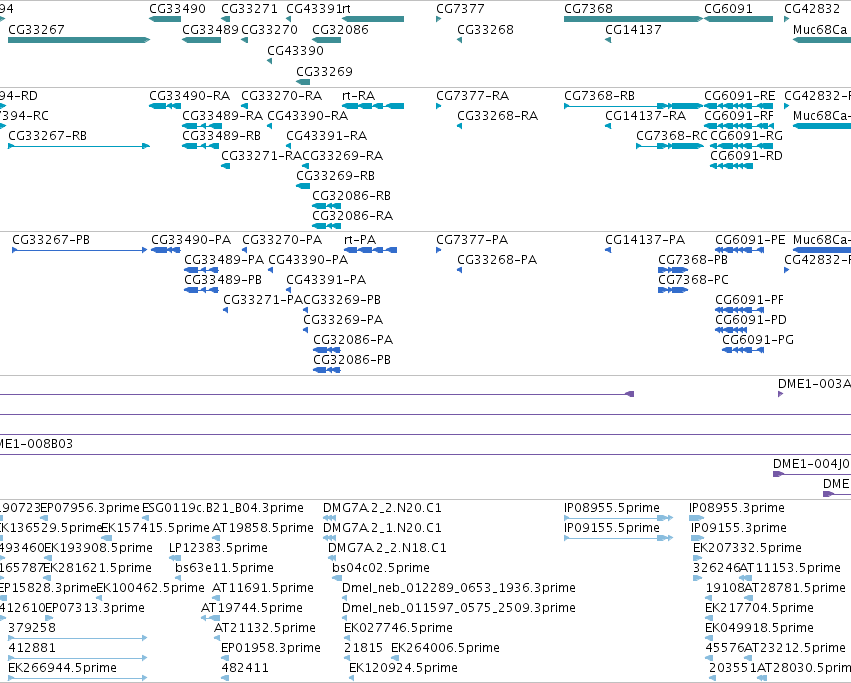The height and width of the screenshot is (683, 851).
Task: Select the CG7377 gene label
Action: [x=460, y=9]
